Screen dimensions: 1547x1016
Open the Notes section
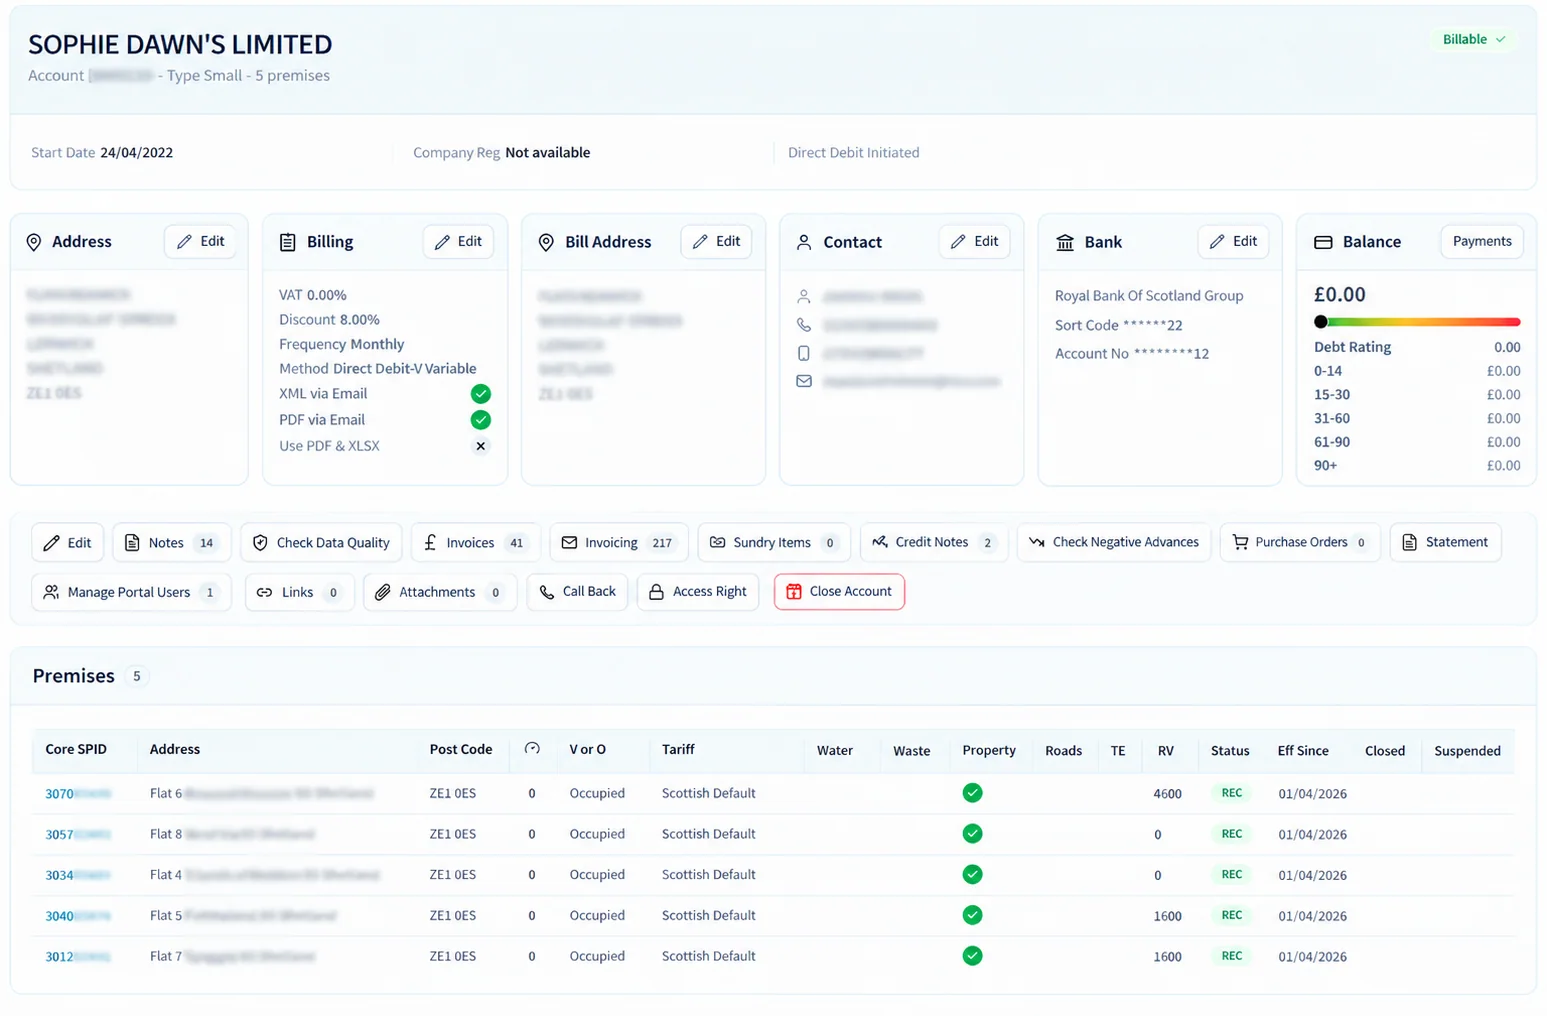pos(172,542)
